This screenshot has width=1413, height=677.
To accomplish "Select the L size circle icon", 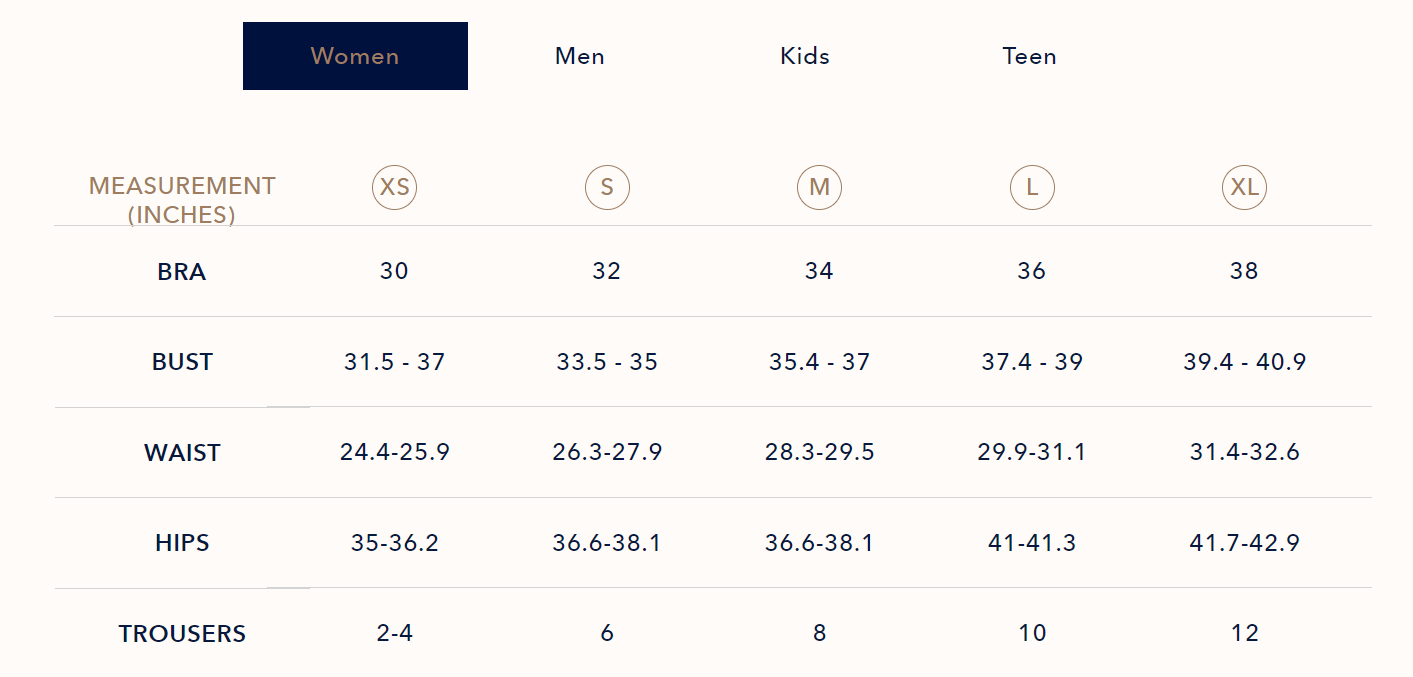I will pyautogui.click(x=1032, y=187).
